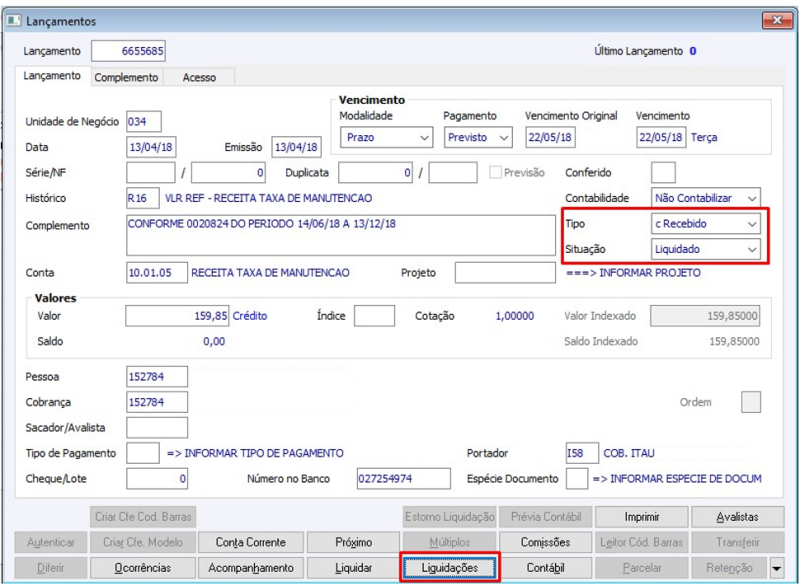Click the Crédito label beside Valor

[249, 316]
